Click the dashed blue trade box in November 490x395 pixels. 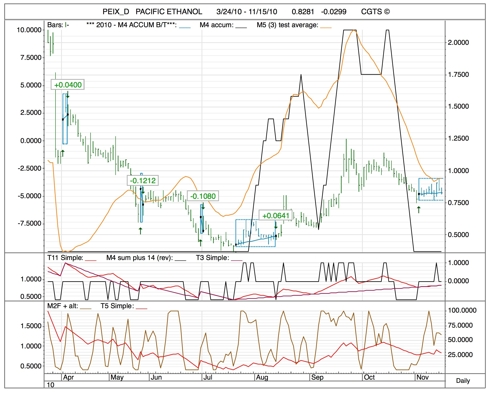430,189
